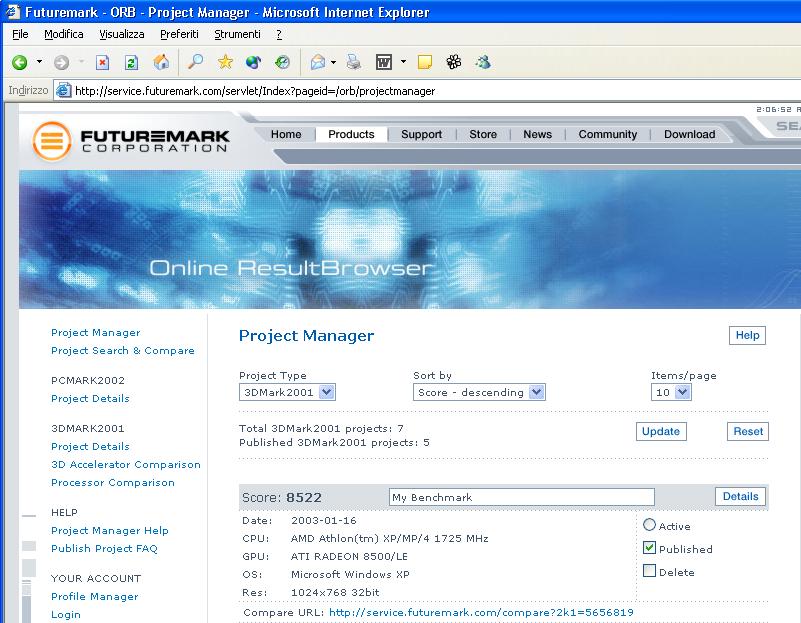801x623 pixels.
Task: Click the 'ATI RADEON 8500/LE' GPU value
Action: (x=349, y=557)
